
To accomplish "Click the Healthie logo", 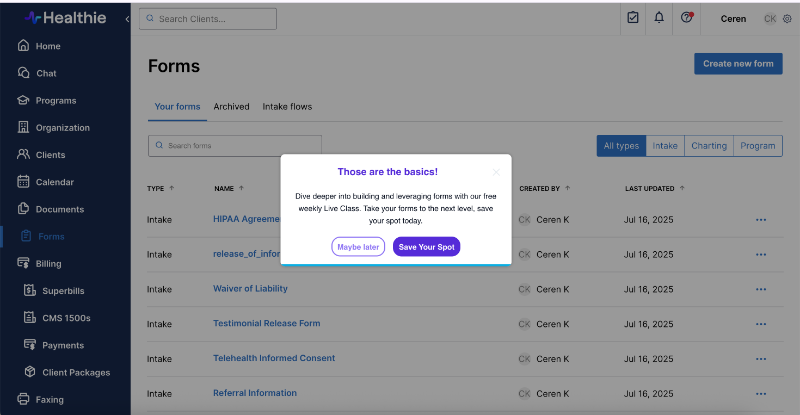I will point(65,18).
